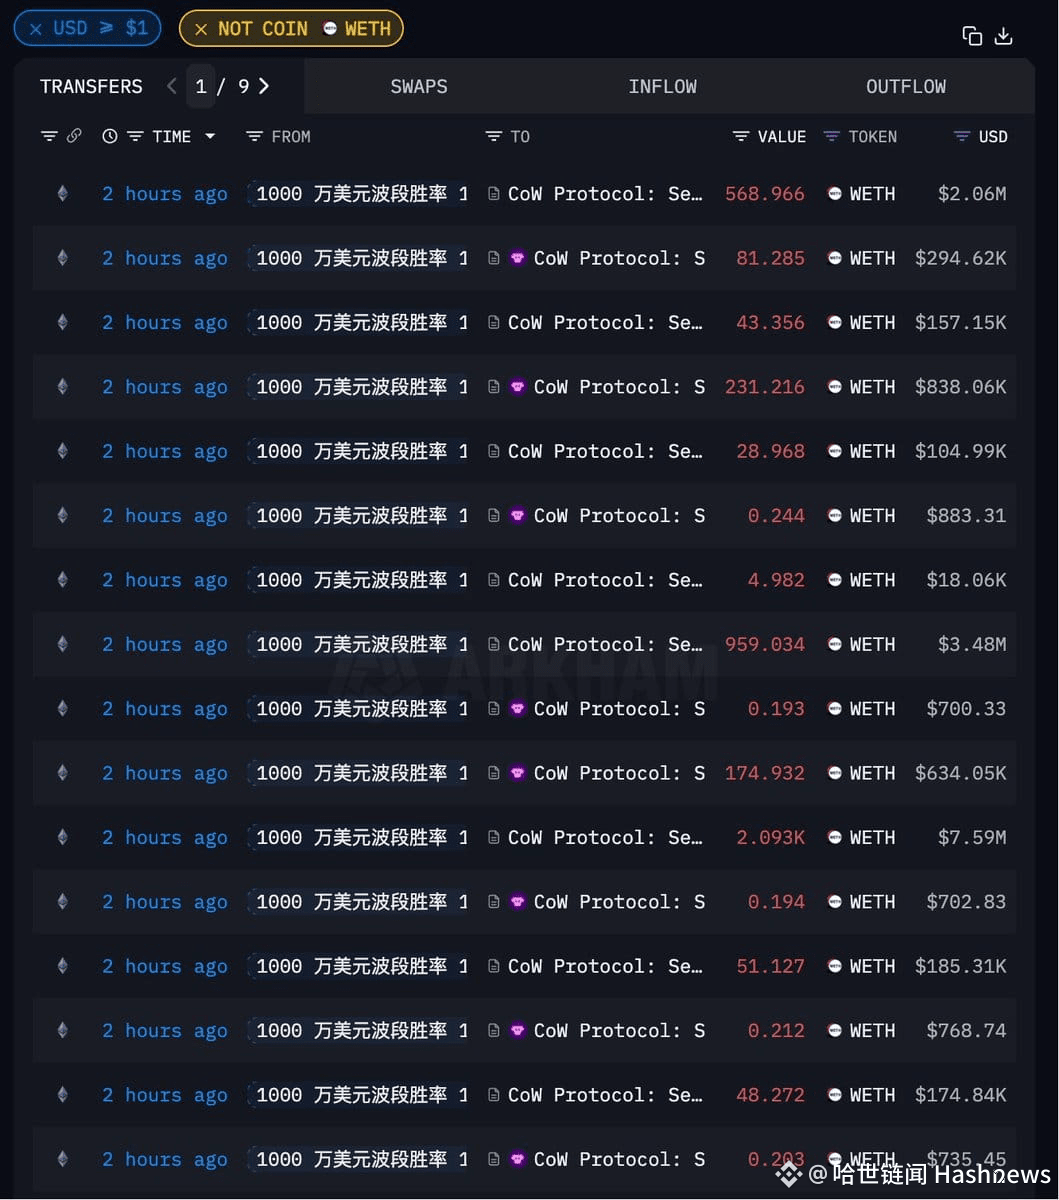Viewport: 1059px width, 1200px height.
Task: Click WETH token icon in $2.06M row
Action: [835, 194]
